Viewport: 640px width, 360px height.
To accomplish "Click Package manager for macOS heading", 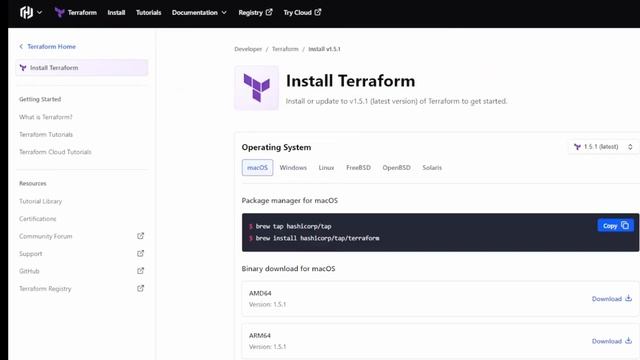I will coord(290,200).
